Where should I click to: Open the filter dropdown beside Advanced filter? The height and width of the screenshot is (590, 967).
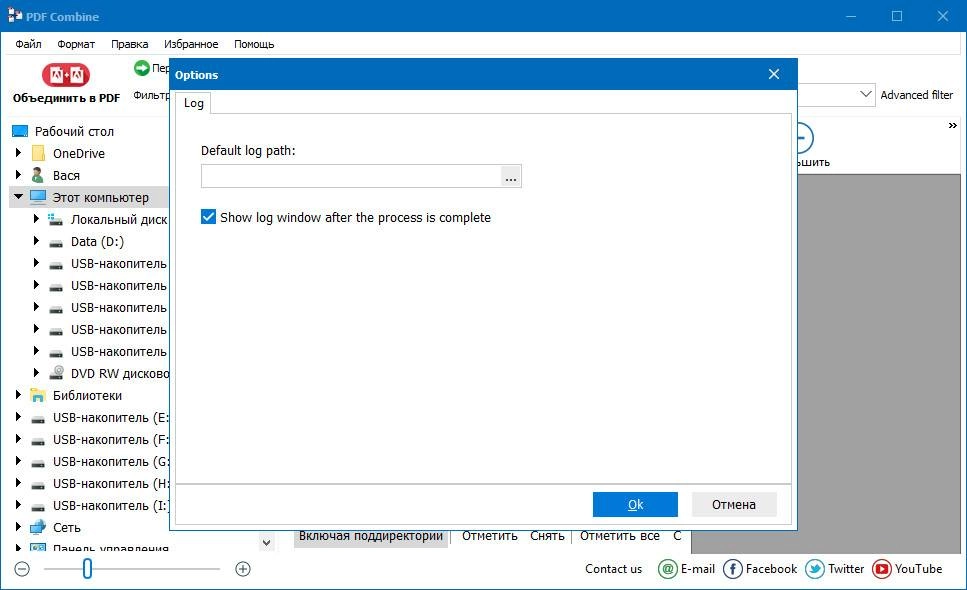pos(866,94)
